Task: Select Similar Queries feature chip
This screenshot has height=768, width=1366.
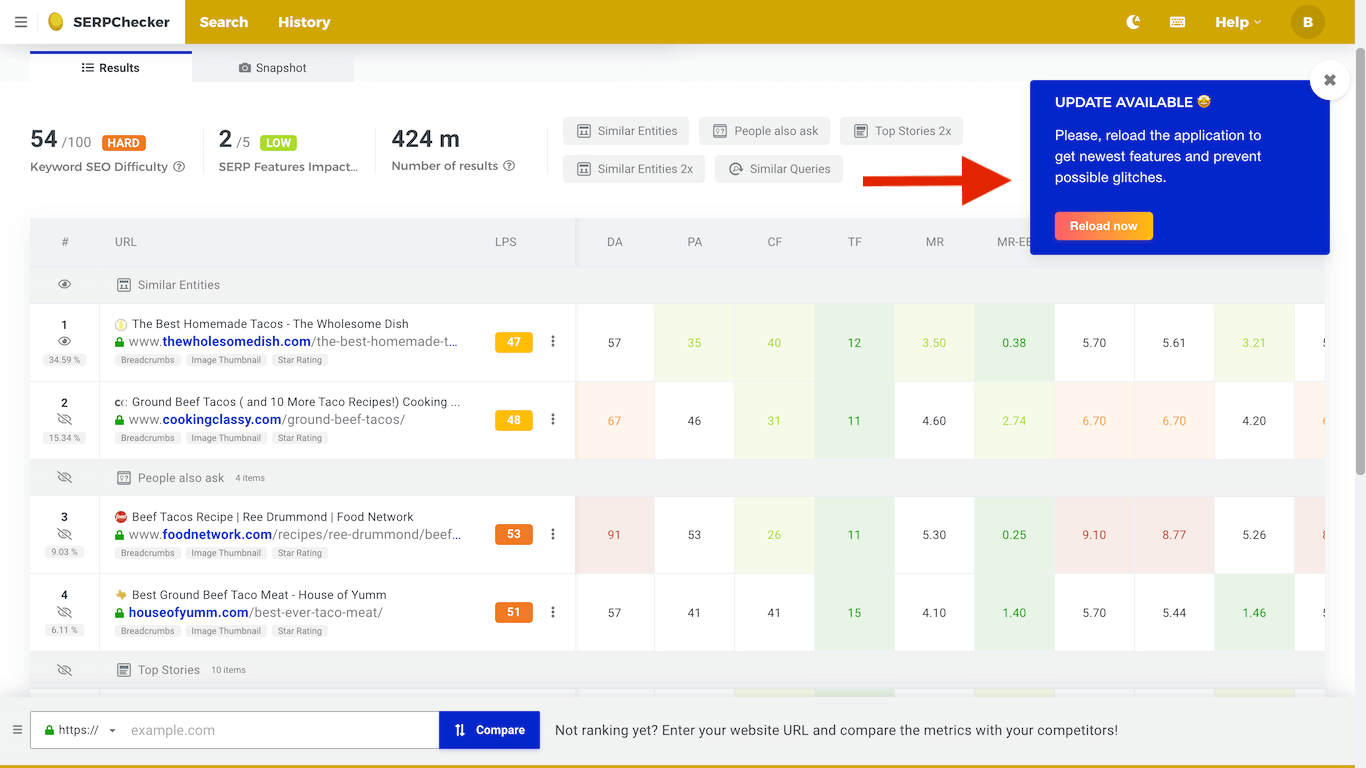Action: (779, 169)
